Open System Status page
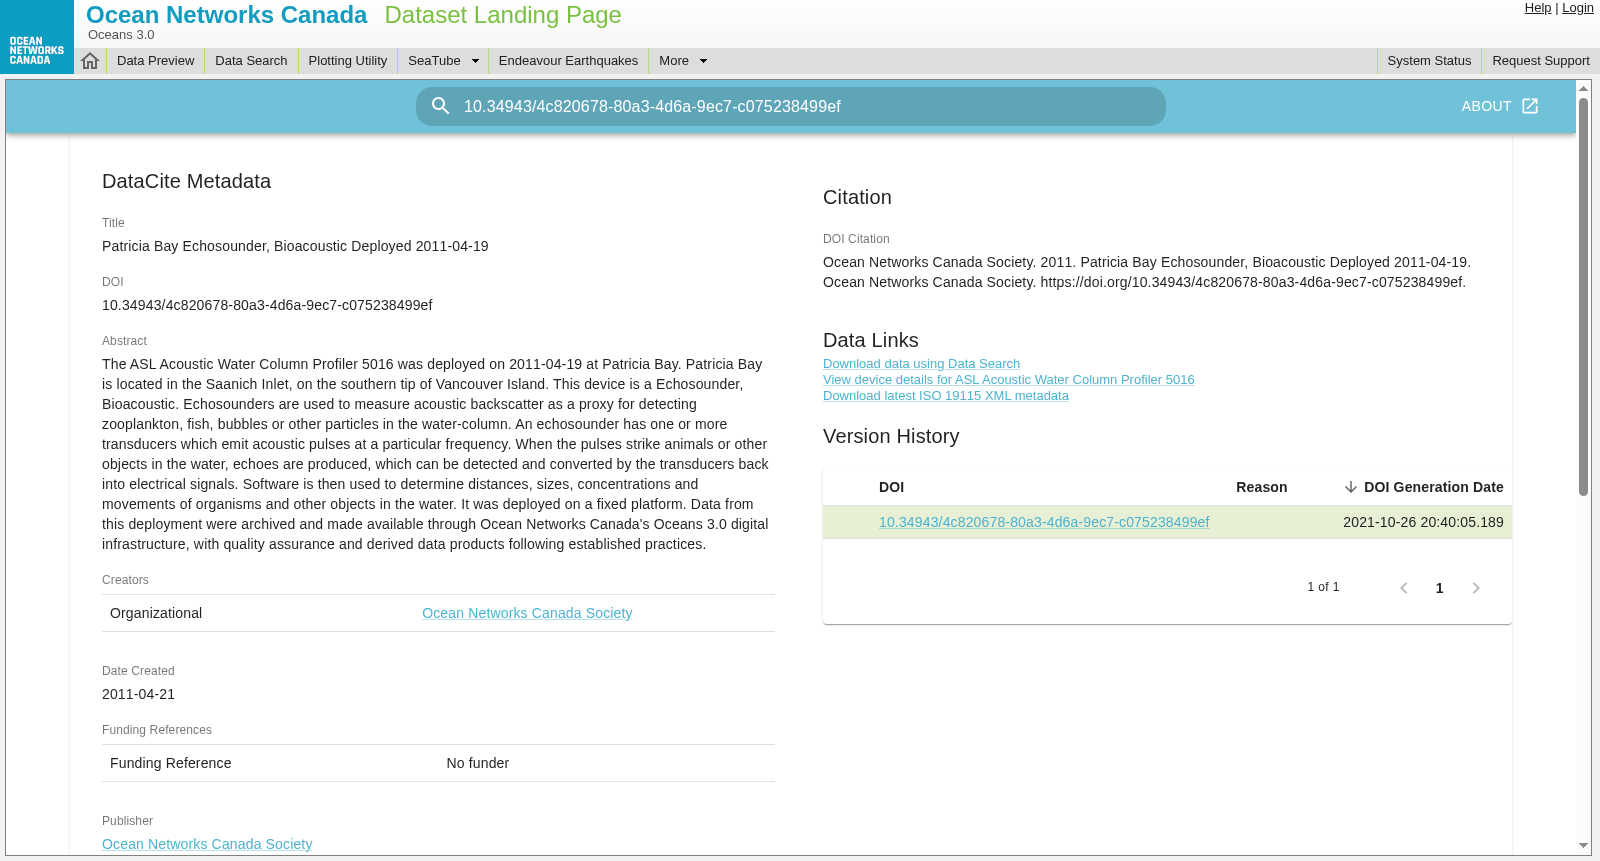The image size is (1600, 861). (x=1429, y=61)
